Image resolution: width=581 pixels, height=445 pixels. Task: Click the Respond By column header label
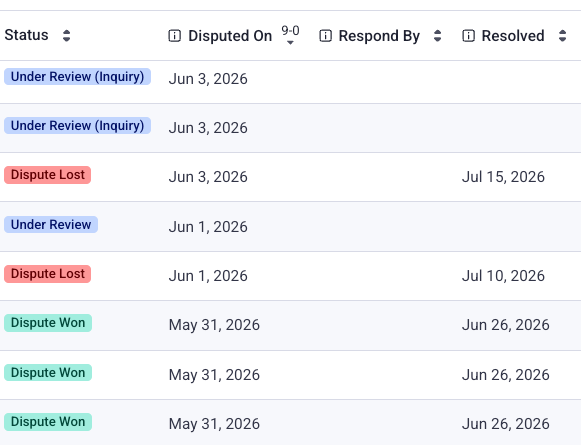coord(379,36)
